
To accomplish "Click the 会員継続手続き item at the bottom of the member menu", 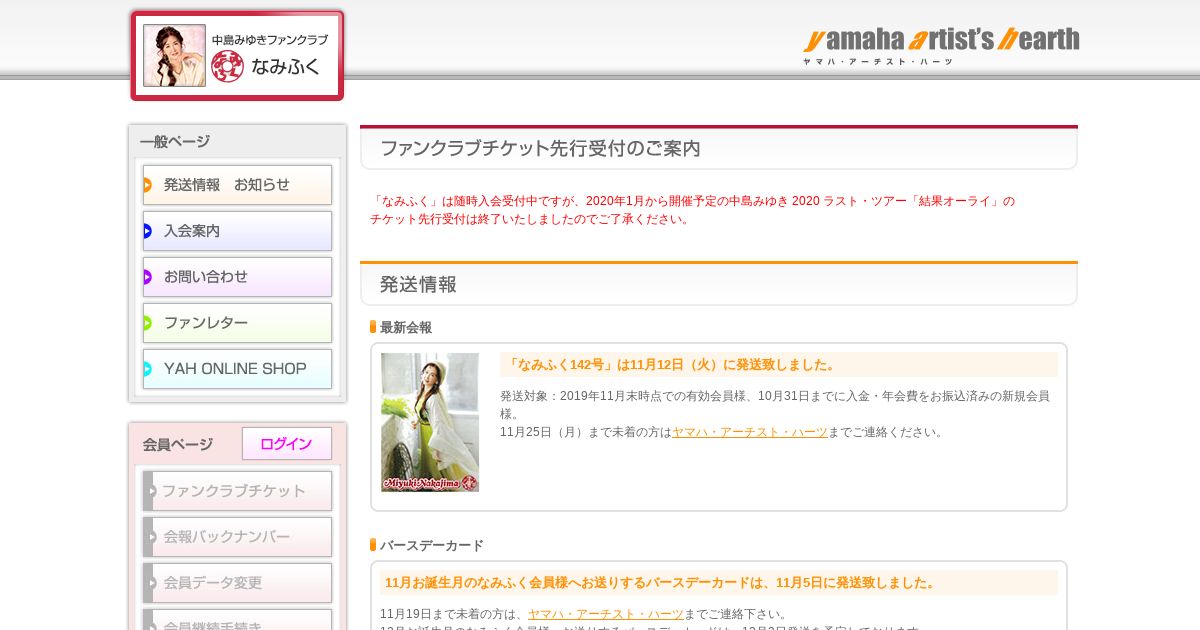I will coord(237,620).
